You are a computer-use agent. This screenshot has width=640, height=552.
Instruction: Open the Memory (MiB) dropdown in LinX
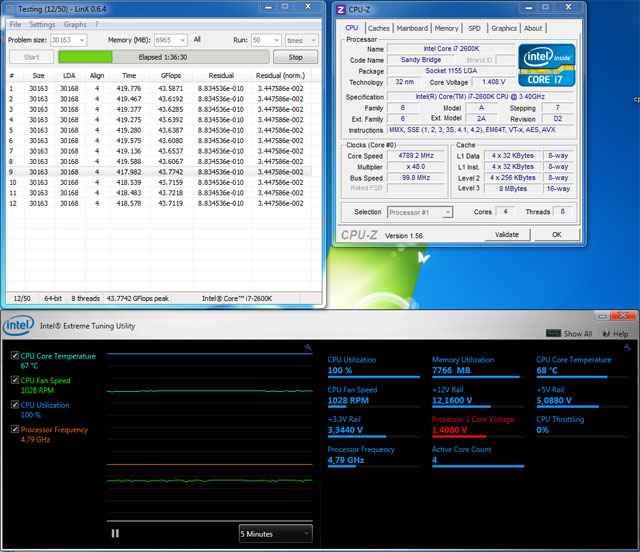tap(171, 40)
